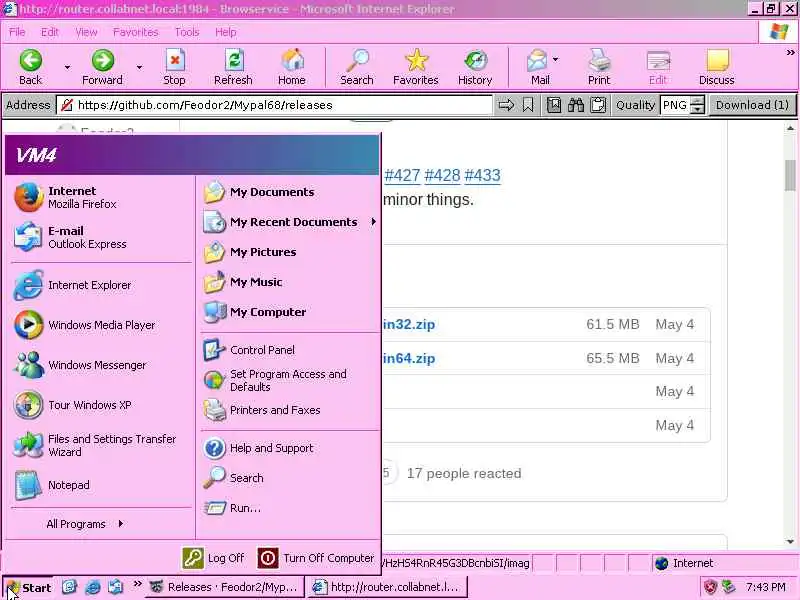The width and height of the screenshot is (800, 600).
Task: Open Windows Media Player
Action: [x=101, y=325]
